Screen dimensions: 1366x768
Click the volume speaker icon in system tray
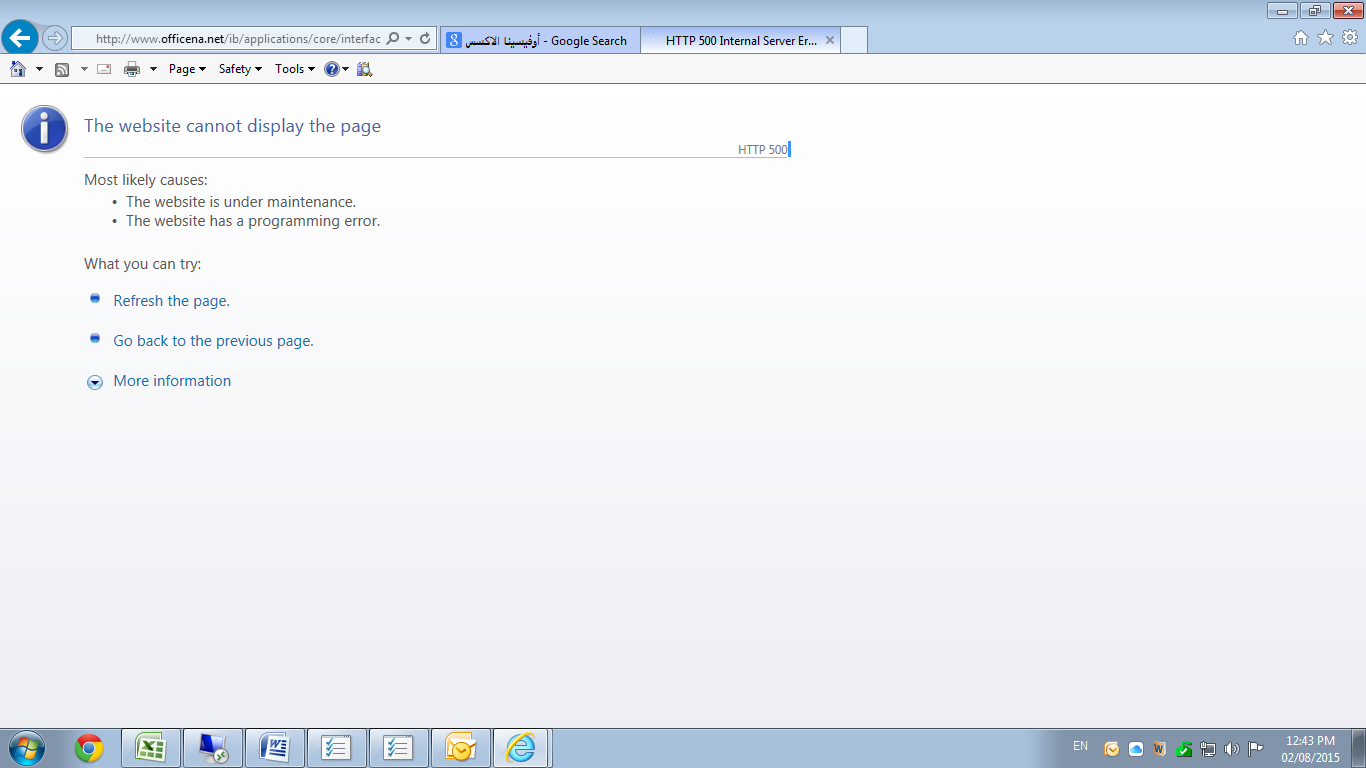coord(1231,749)
